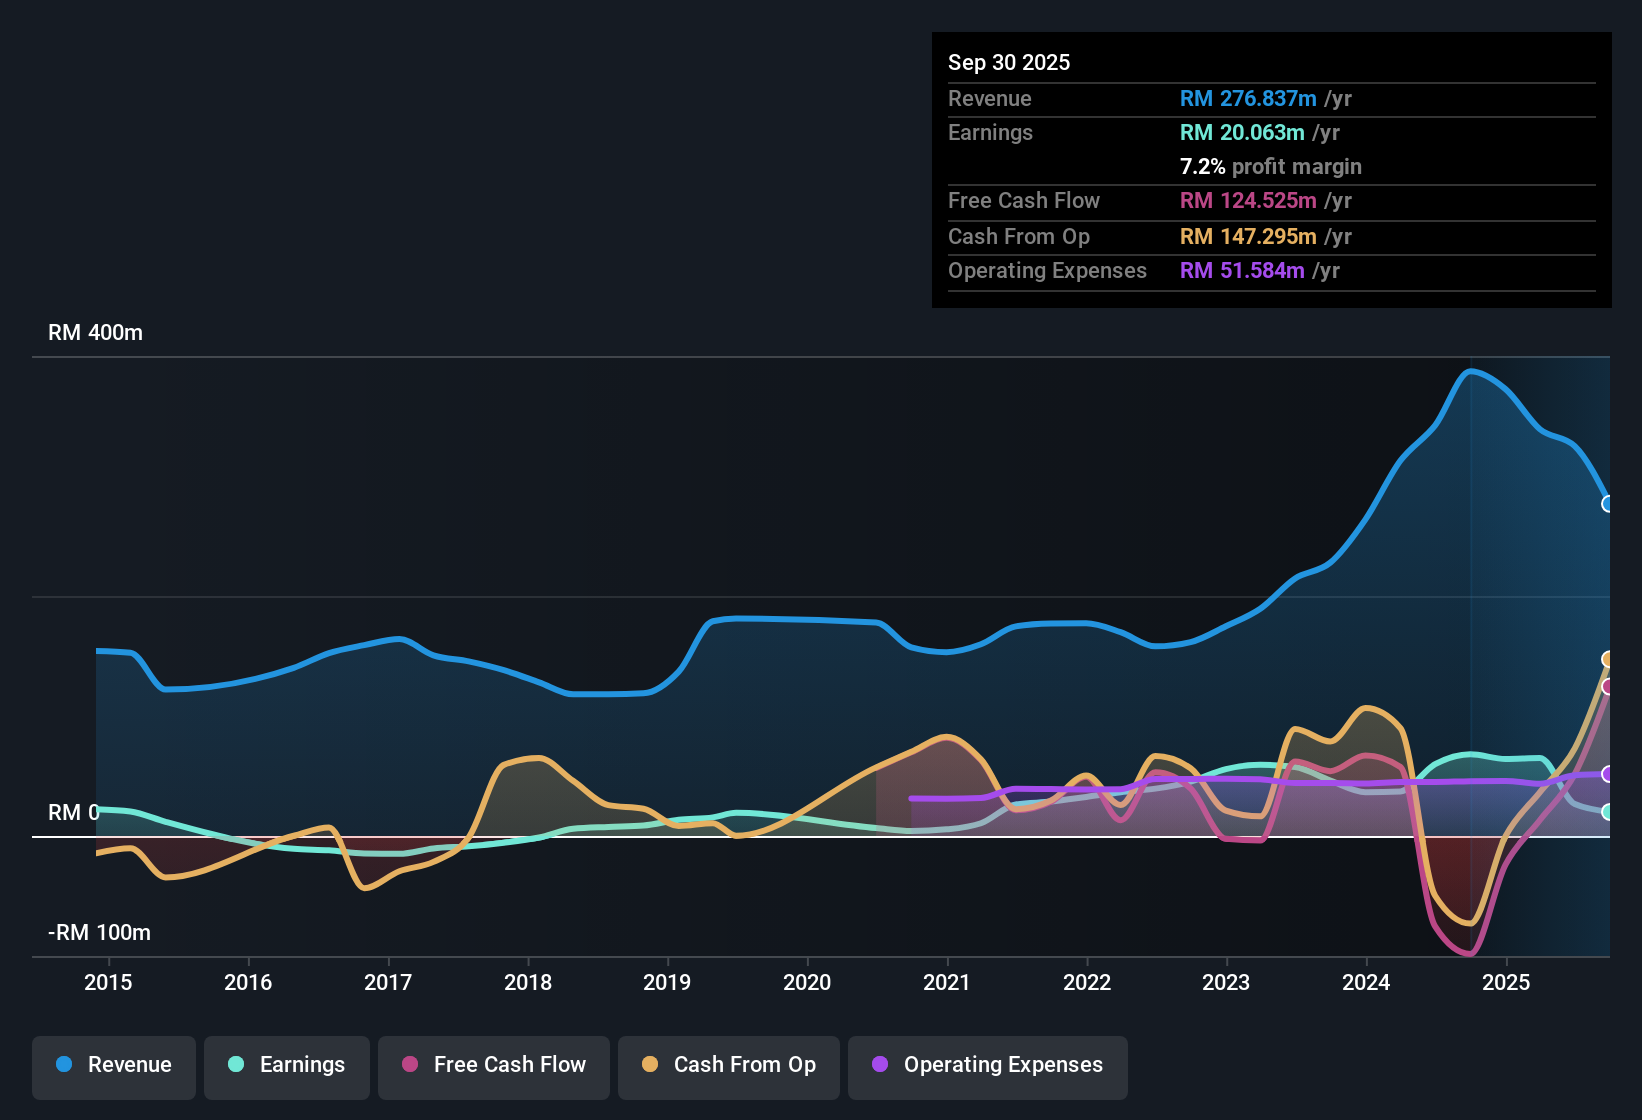Toggle the Operating Expenses series off
This screenshot has width=1642, height=1120.
pyautogui.click(x=987, y=1065)
